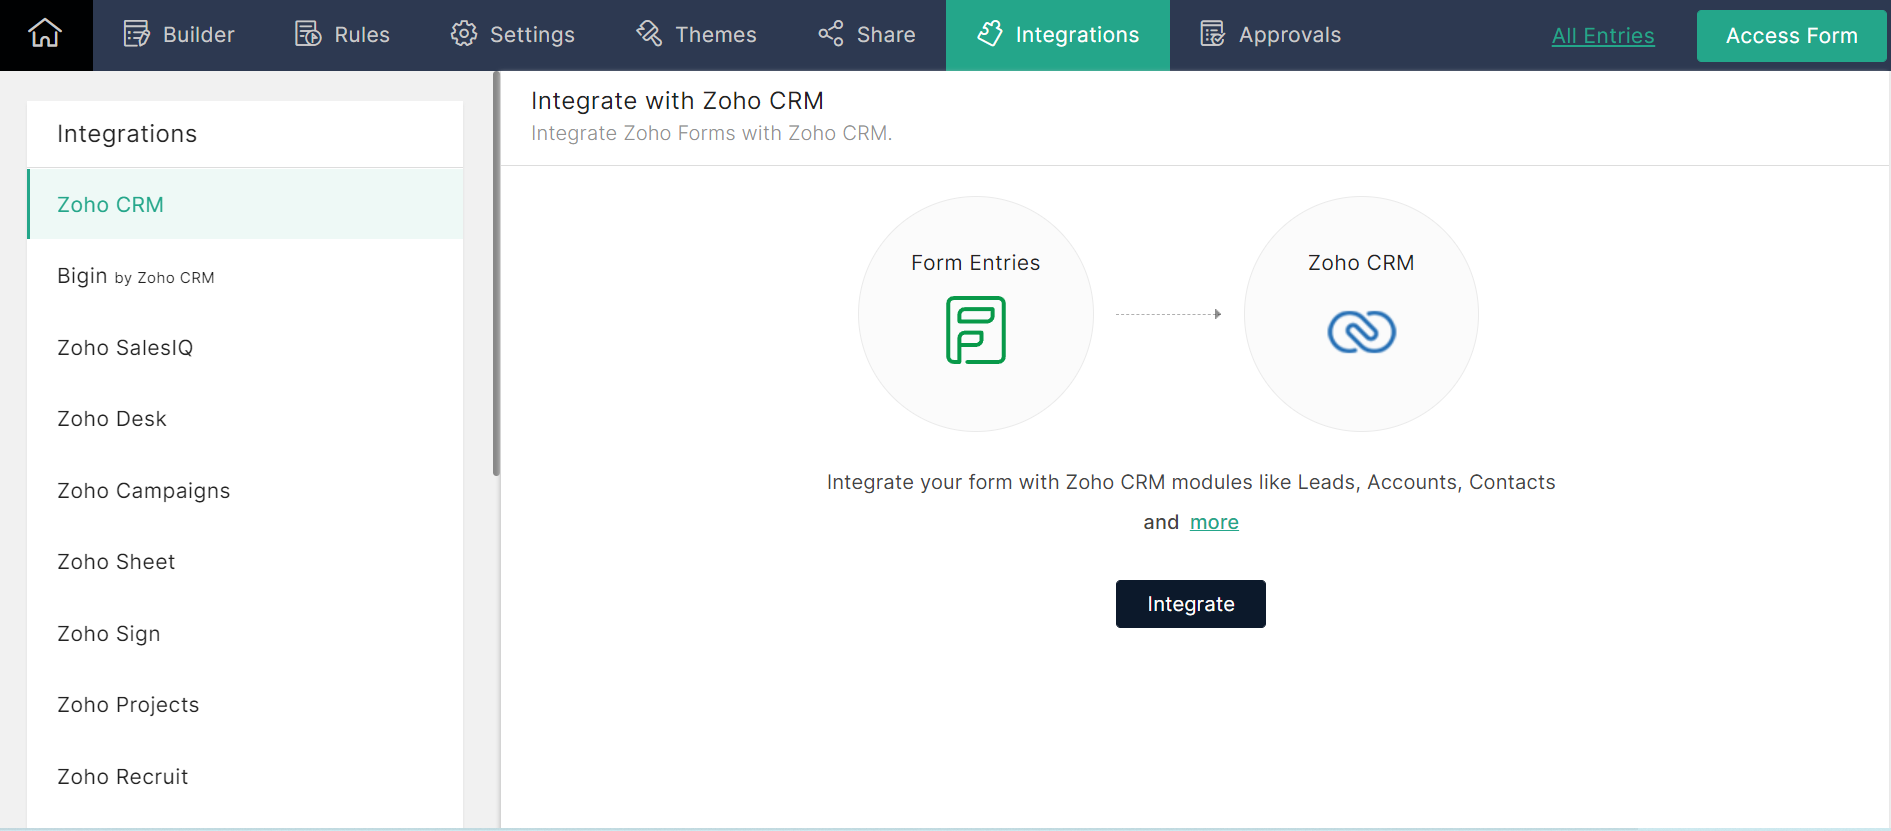
Task: Select Zoho Sign integration
Action: pos(245,633)
